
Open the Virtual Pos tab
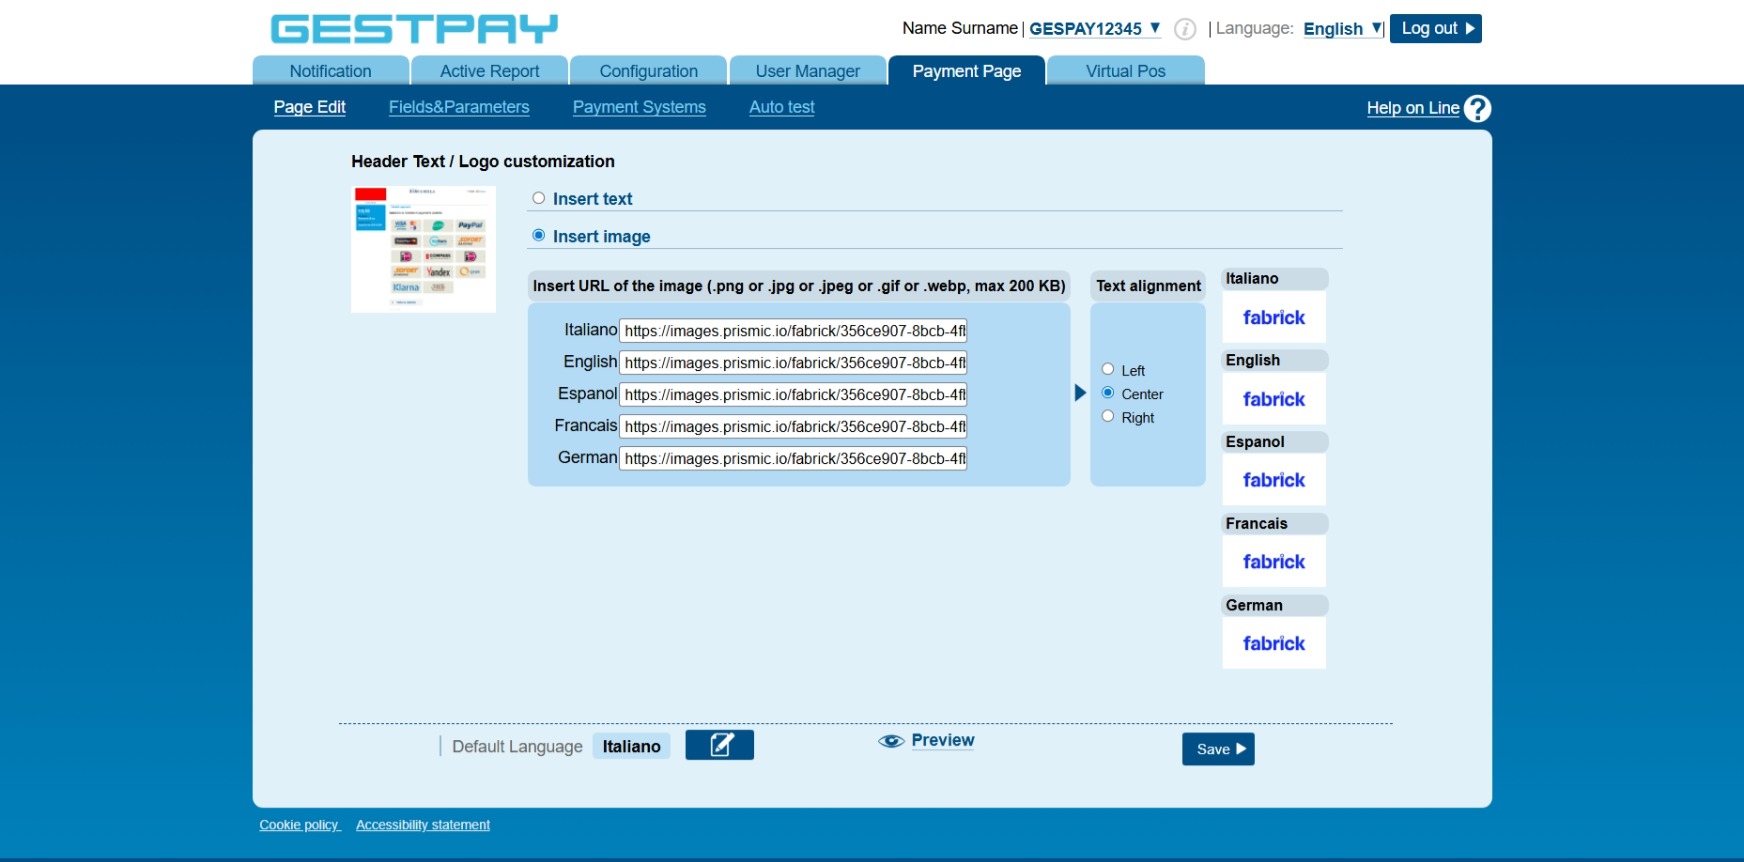[x=1126, y=71]
